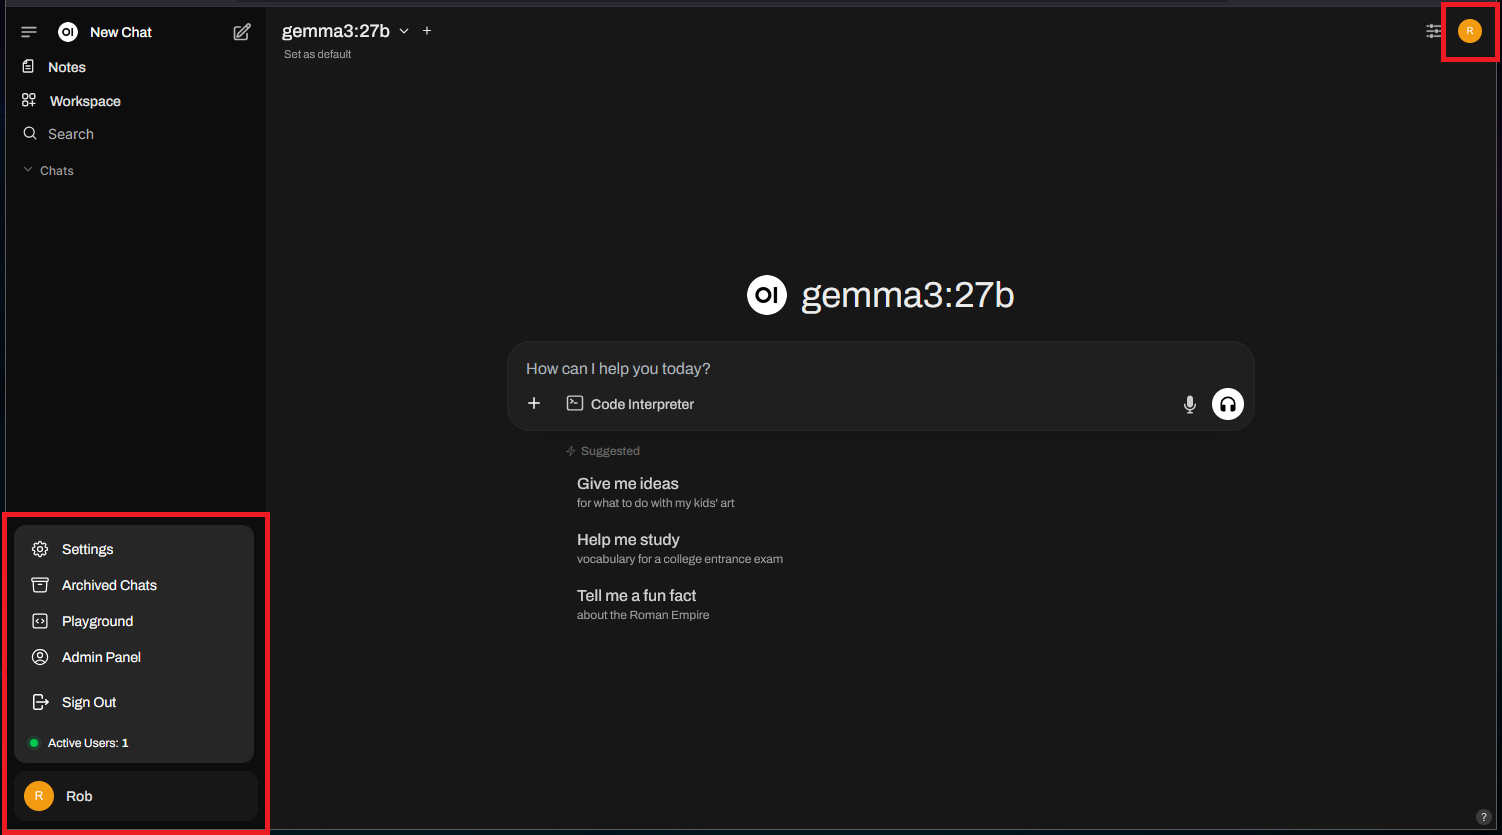
Task: Click the orange R avatar at top right
Action: click(1469, 31)
